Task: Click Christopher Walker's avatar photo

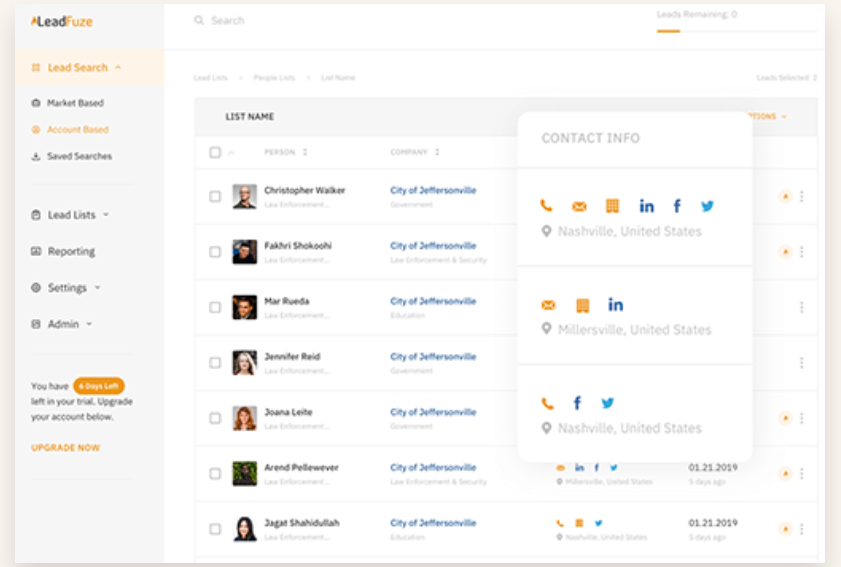Action: tap(245, 196)
